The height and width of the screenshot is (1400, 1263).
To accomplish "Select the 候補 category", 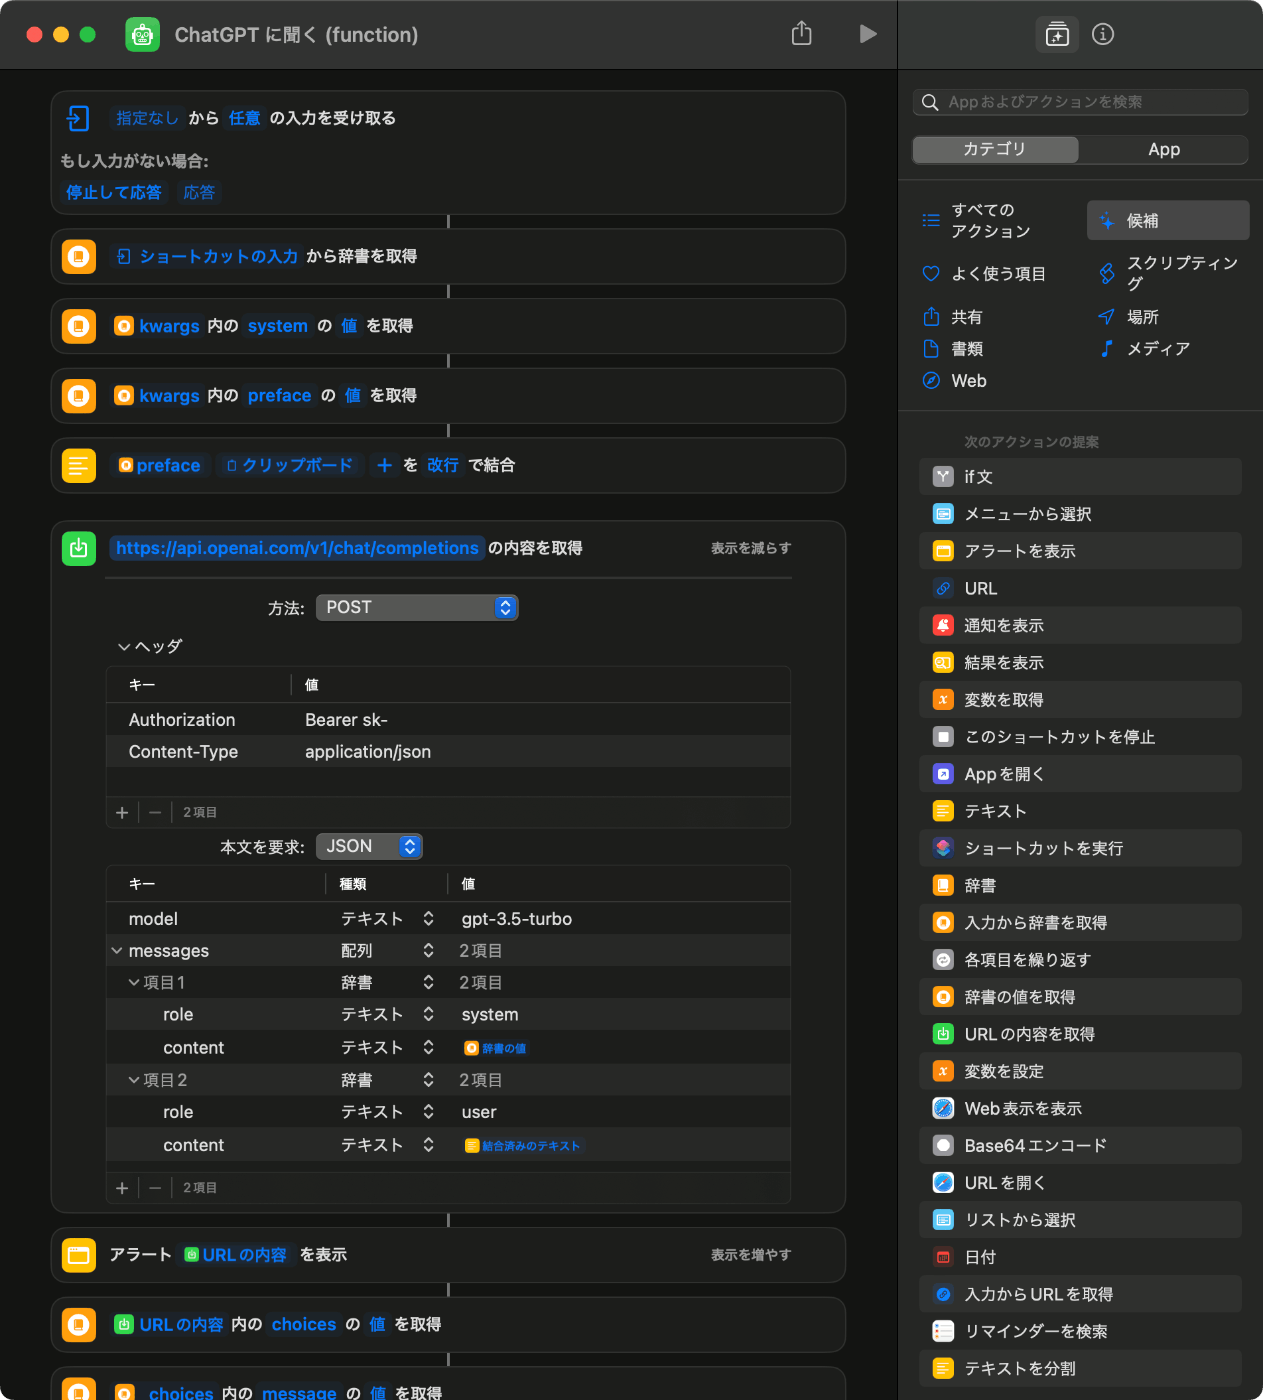I will (1168, 220).
